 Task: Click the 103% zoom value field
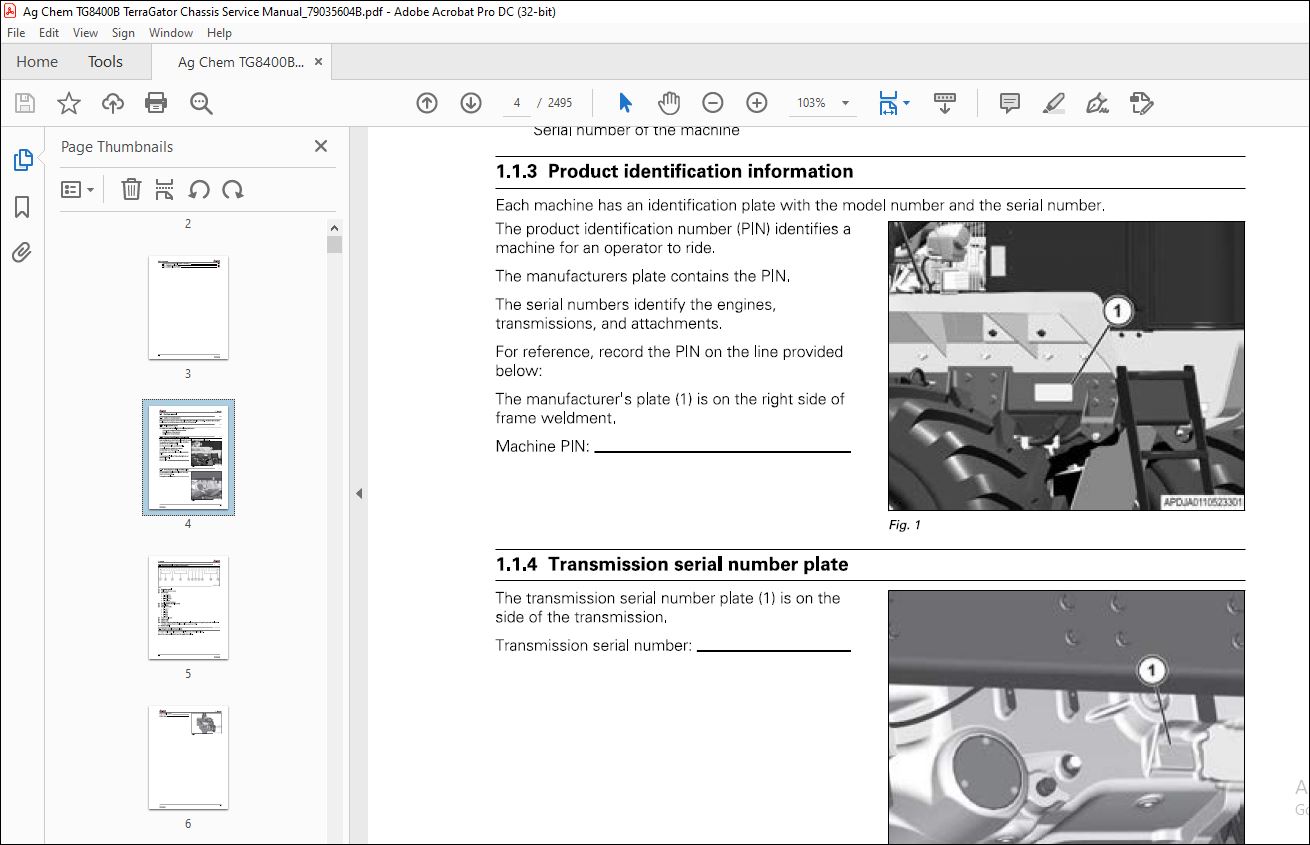point(810,103)
